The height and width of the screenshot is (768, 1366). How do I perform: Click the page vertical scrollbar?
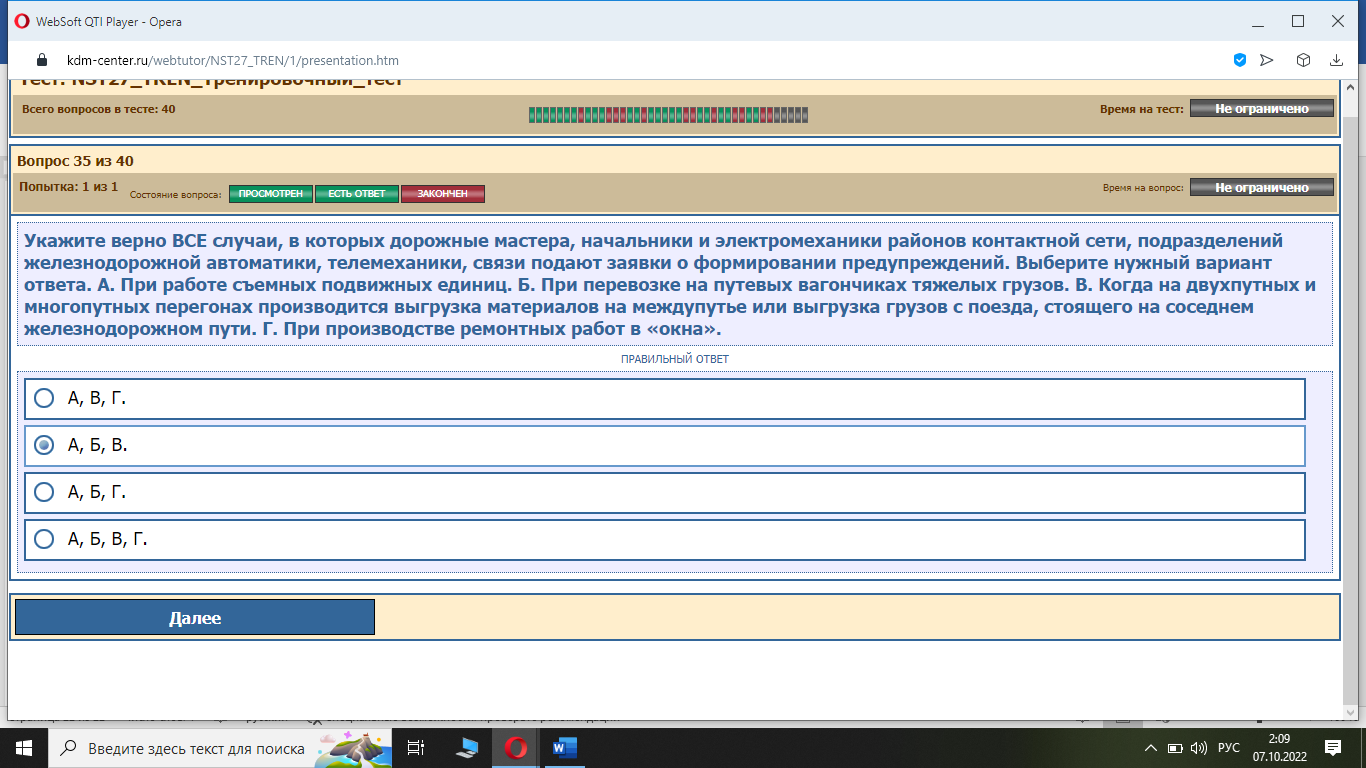click(1350, 400)
